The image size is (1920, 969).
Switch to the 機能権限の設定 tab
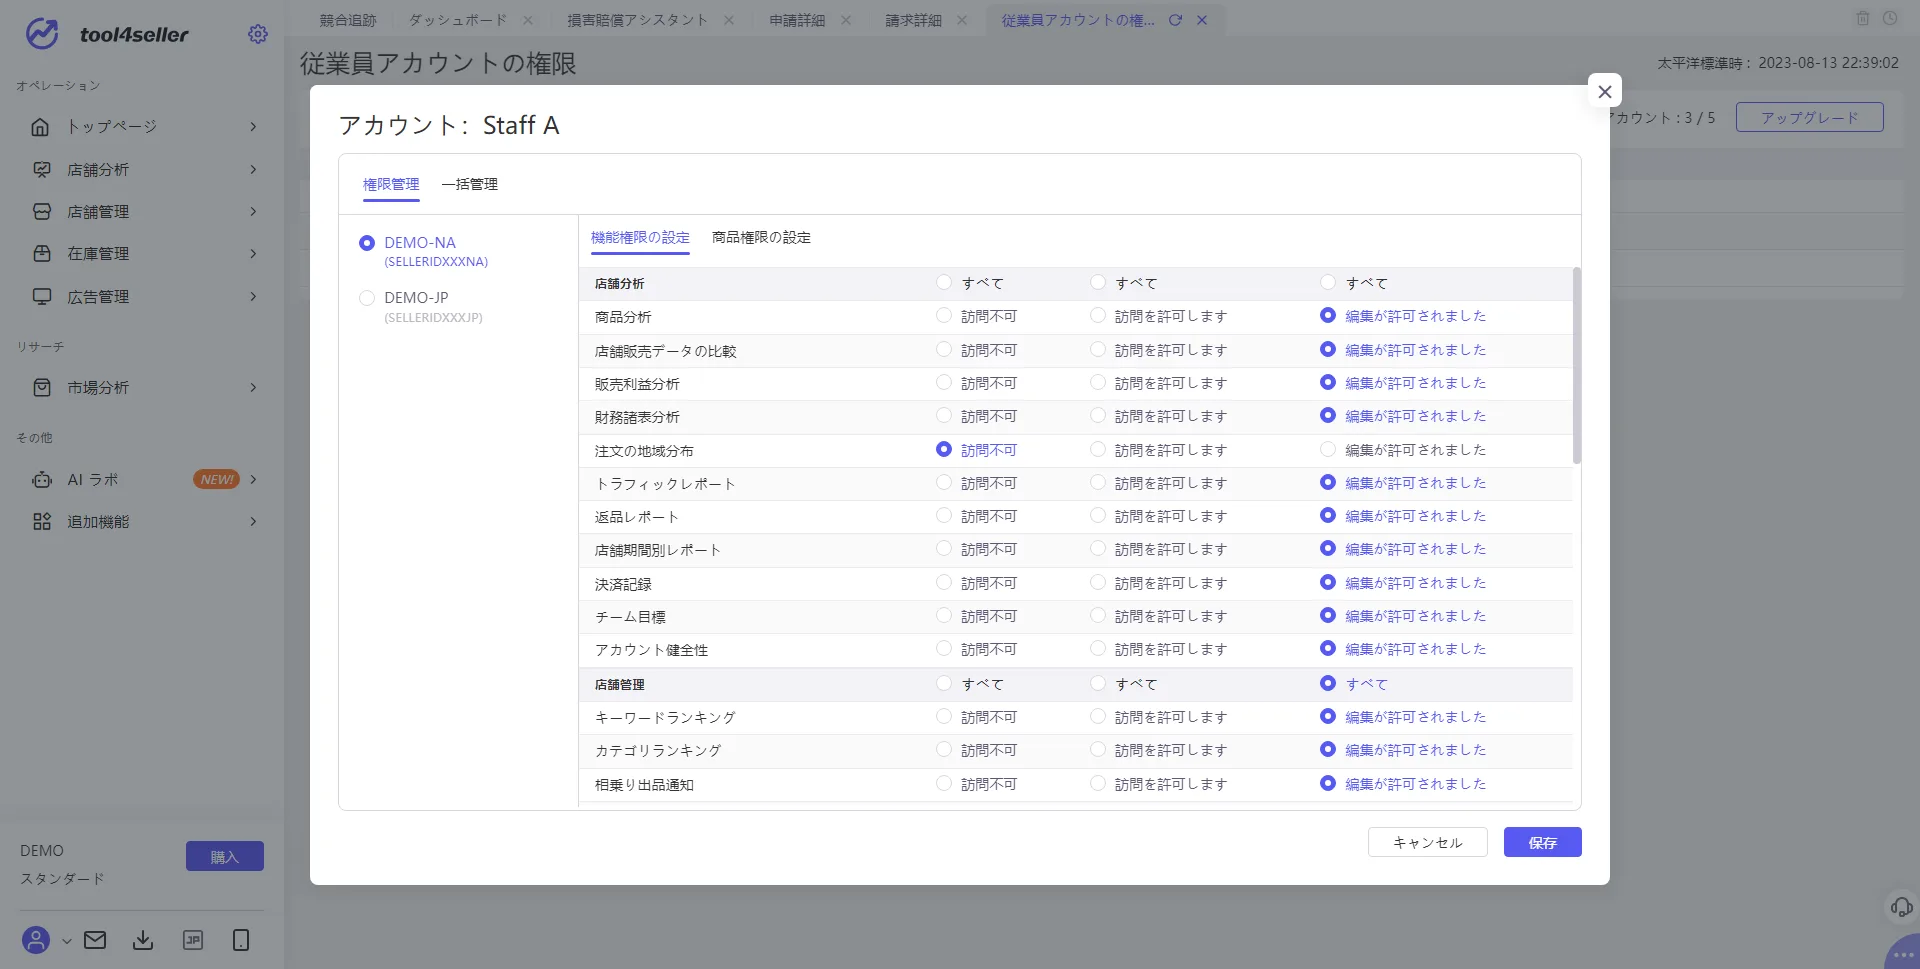point(640,238)
